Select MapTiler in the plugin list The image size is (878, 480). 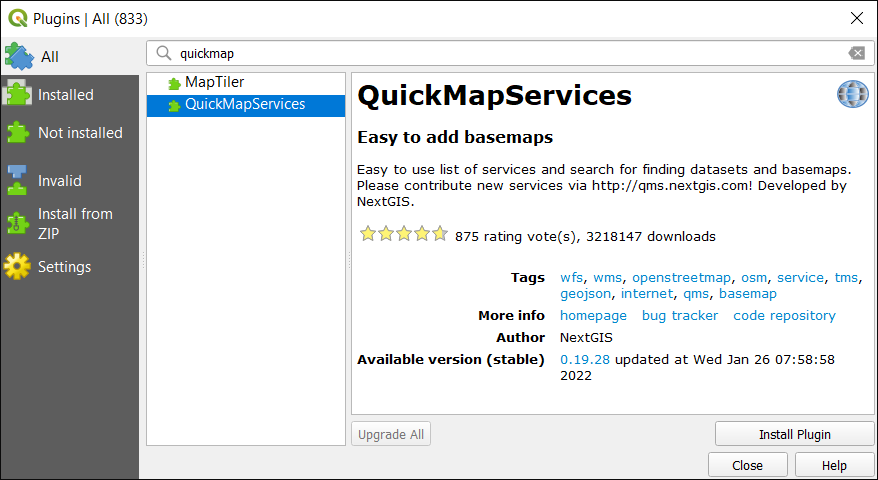pyautogui.click(x=246, y=83)
